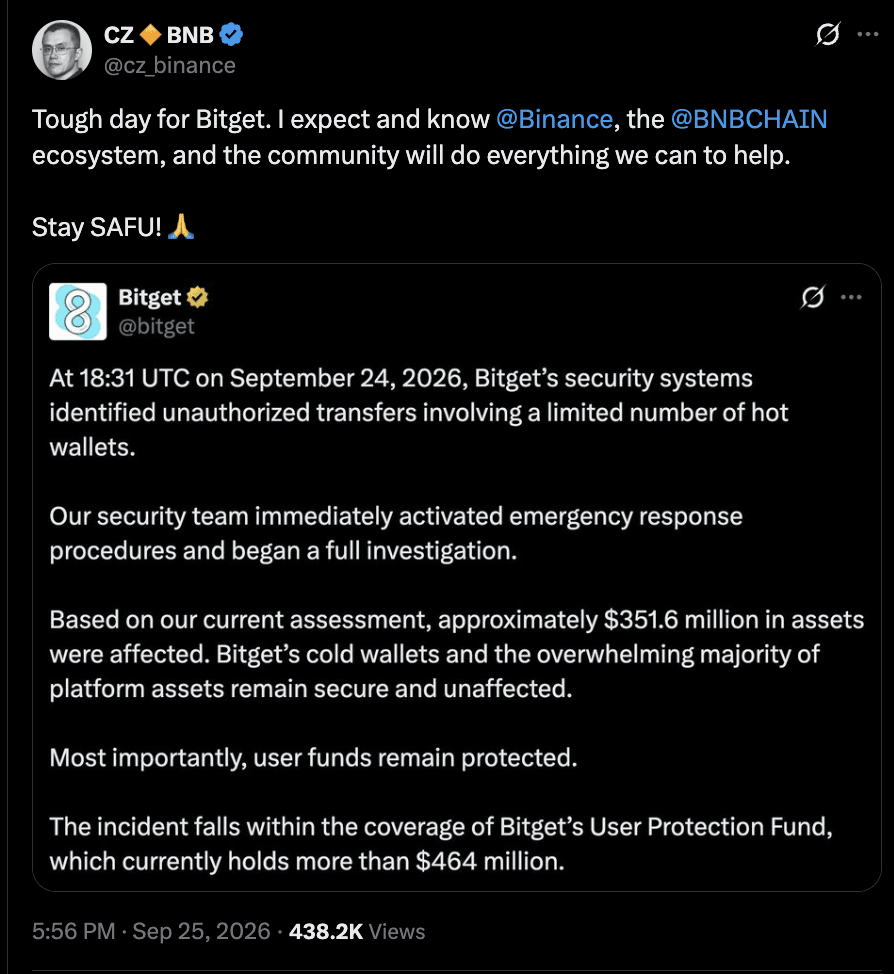Open the @Binance mention link
This screenshot has width=894, height=974.
point(554,119)
